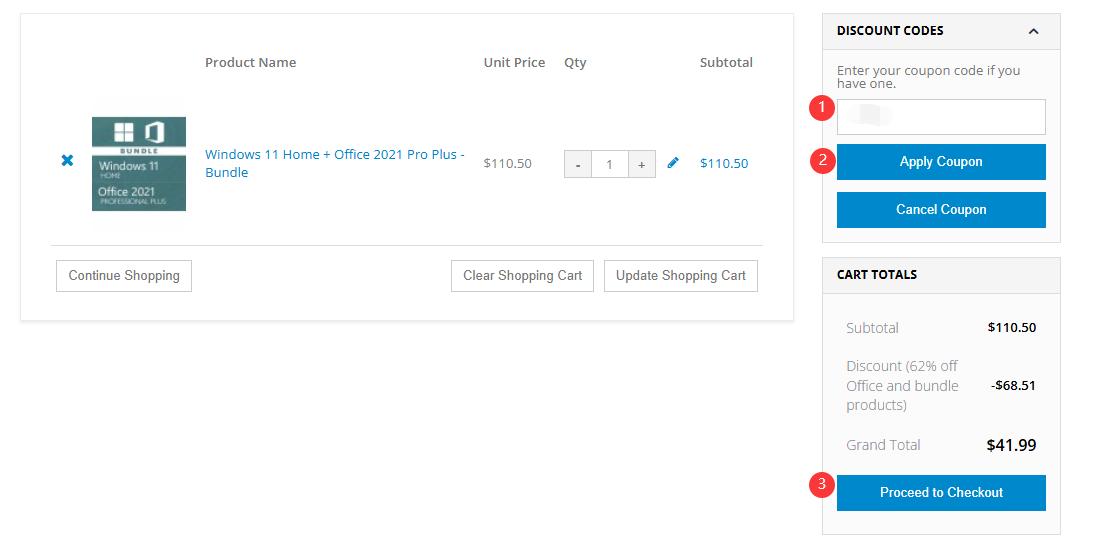
Task: Select the $110.50 item subtotal in table
Action: click(724, 163)
